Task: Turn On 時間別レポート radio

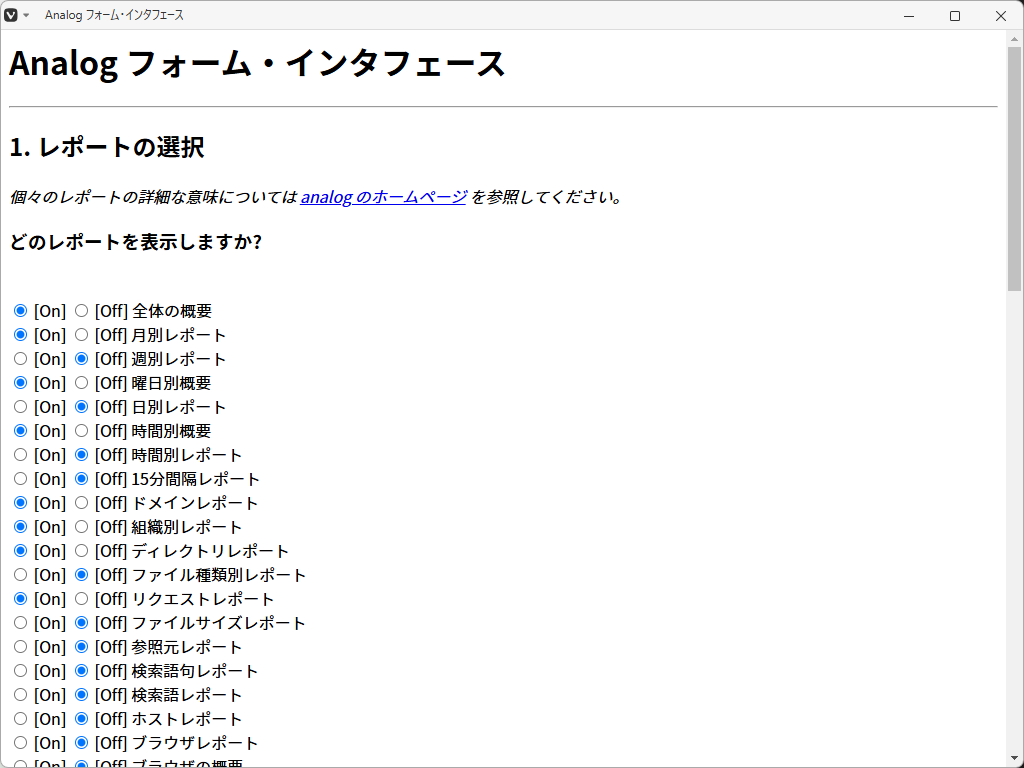Action: pos(20,455)
